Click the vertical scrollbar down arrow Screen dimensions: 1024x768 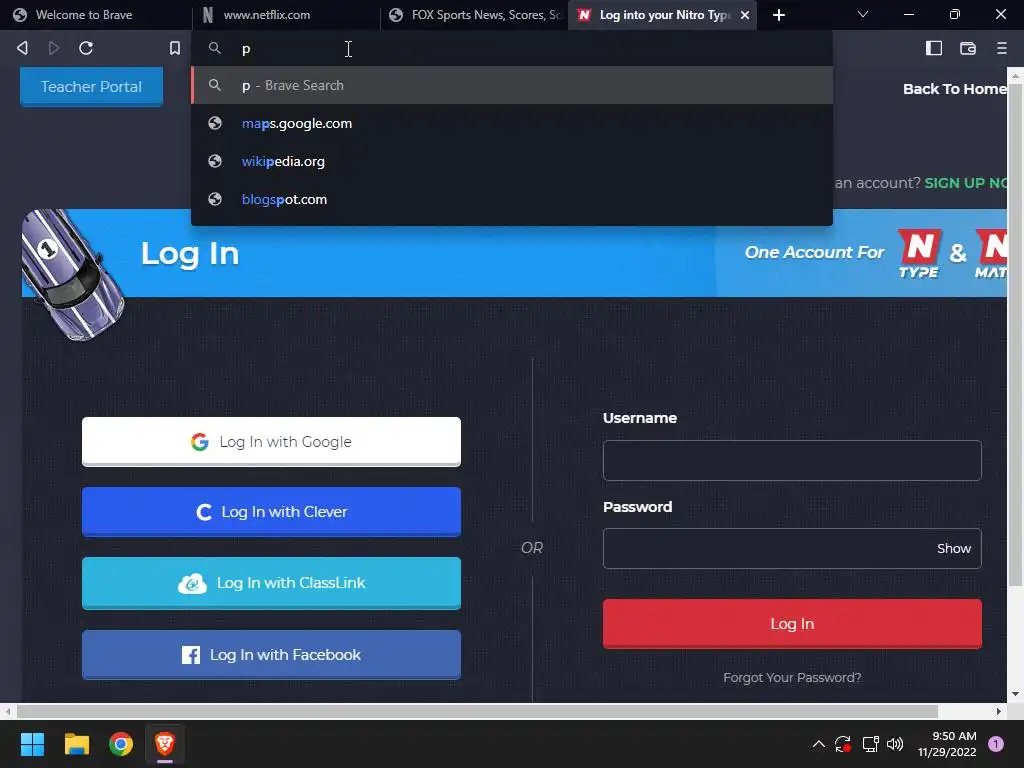click(1015, 694)
